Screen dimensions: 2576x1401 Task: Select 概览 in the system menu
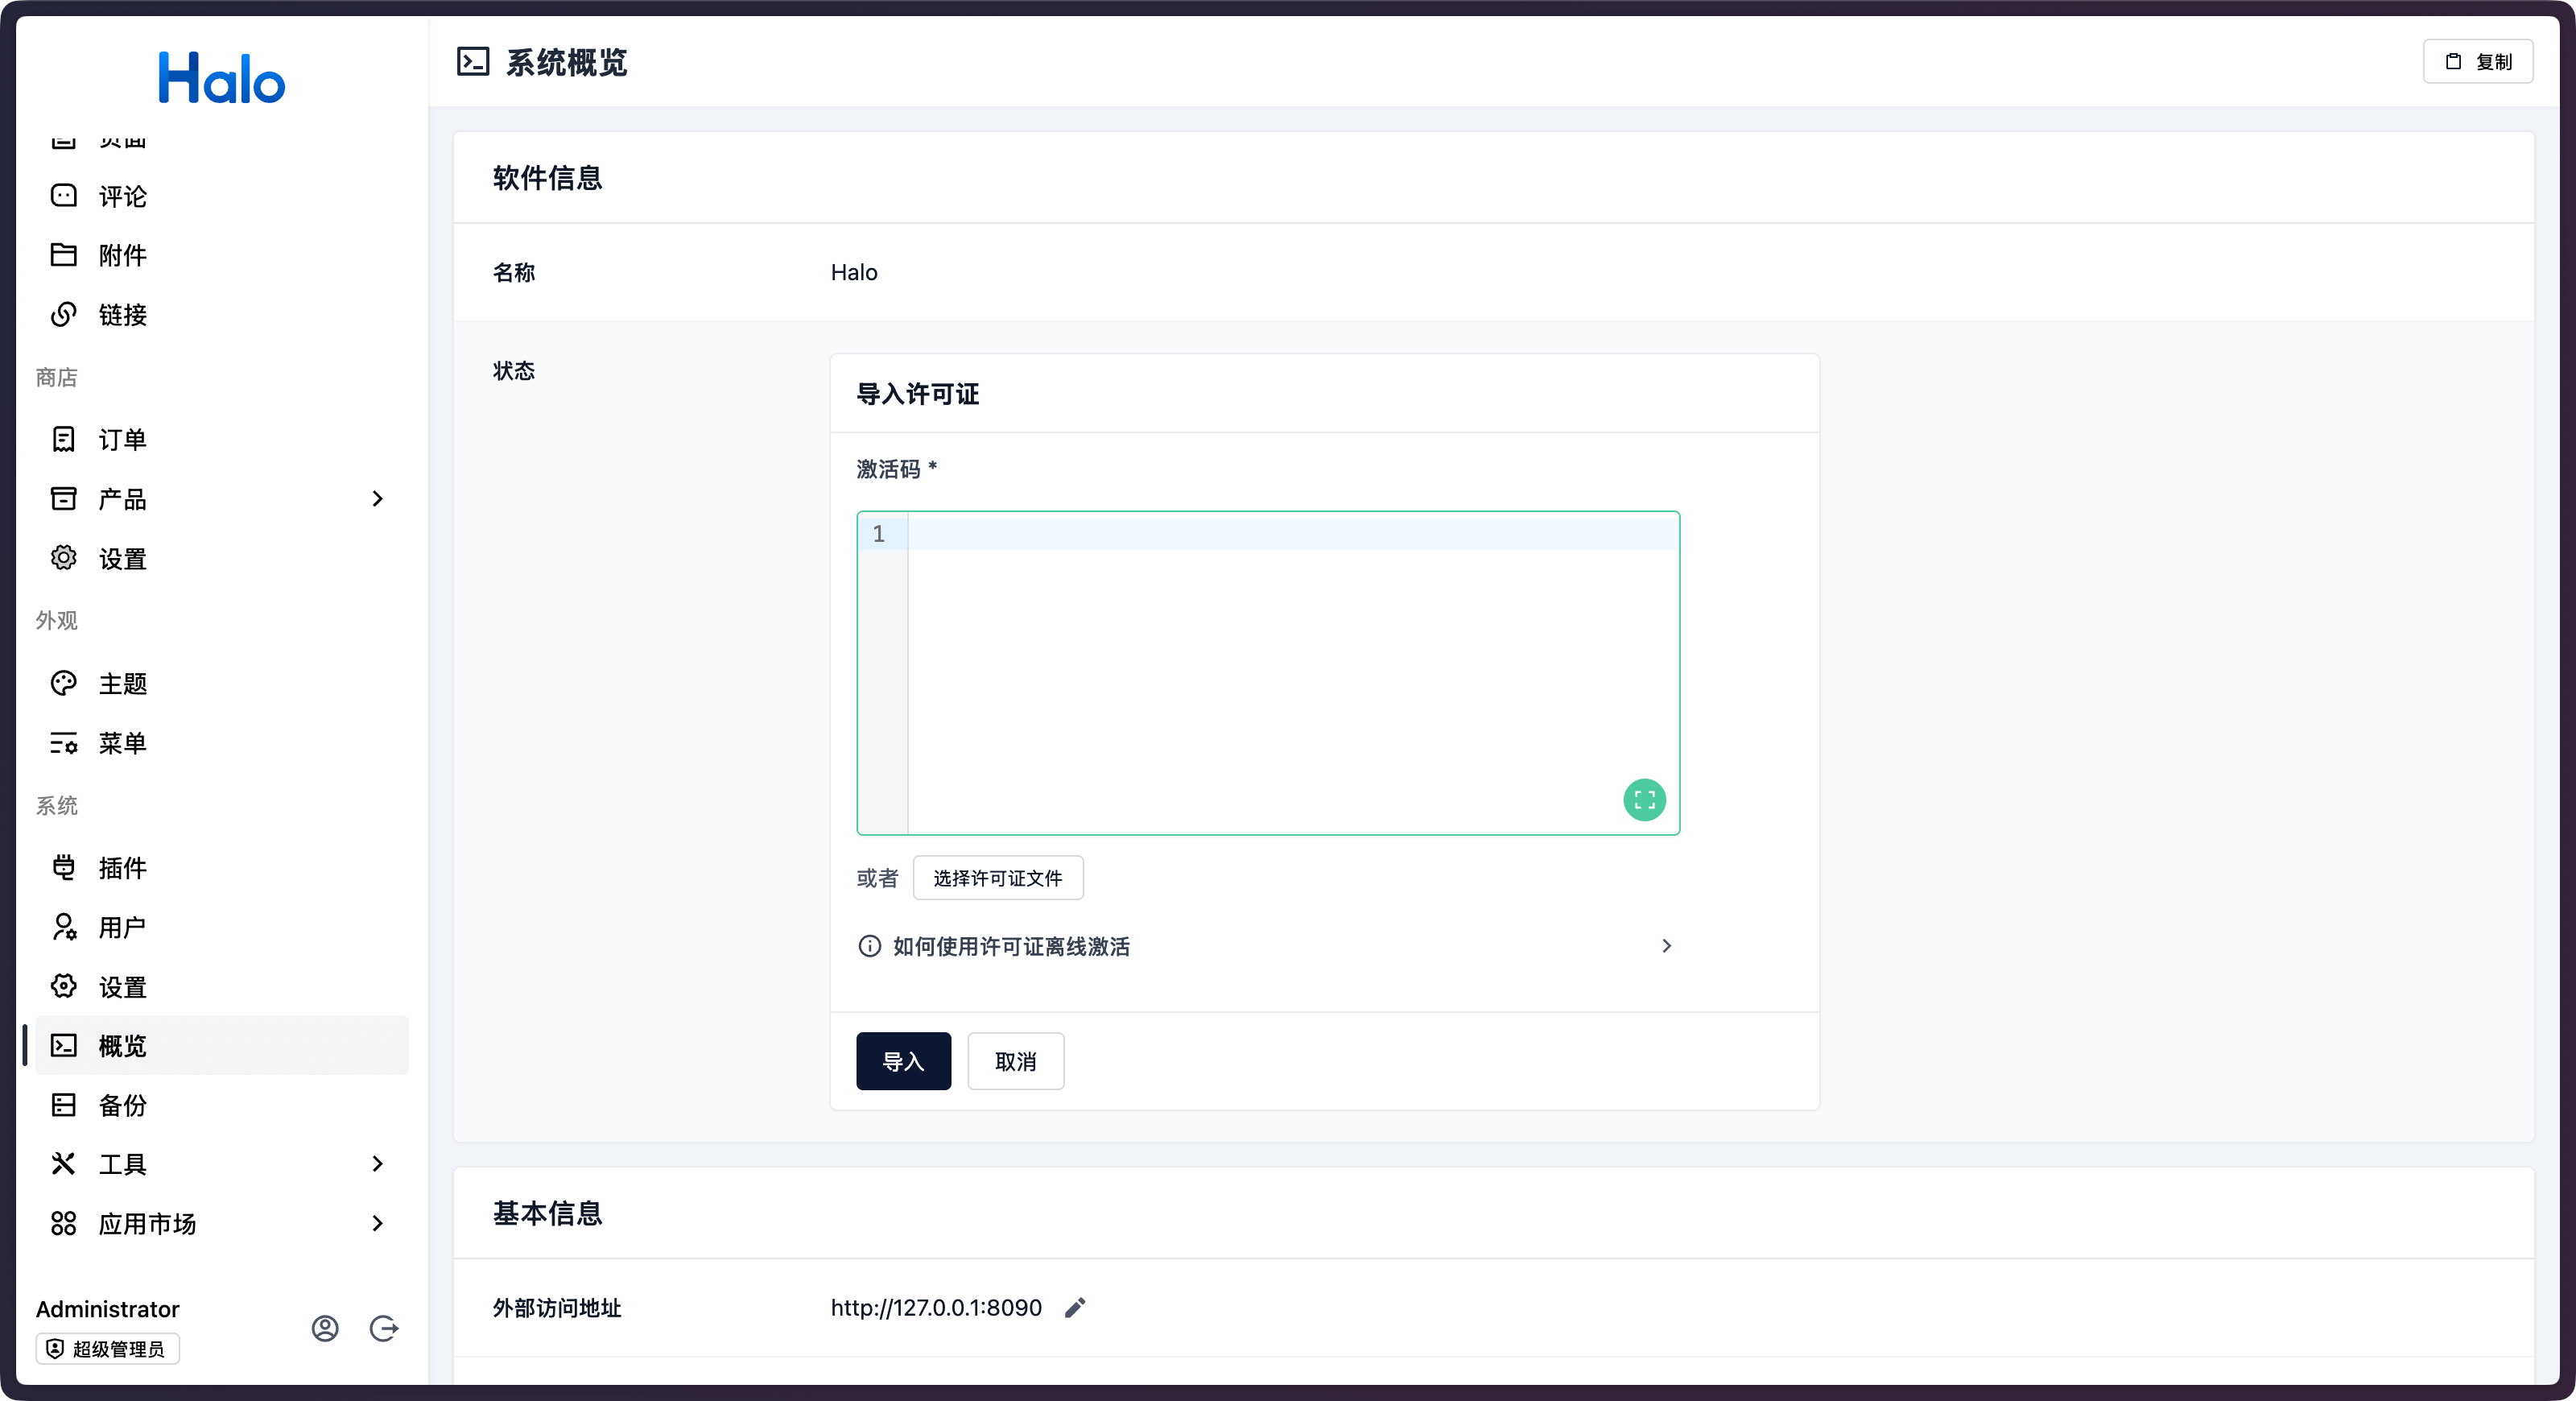point(122,1046)
